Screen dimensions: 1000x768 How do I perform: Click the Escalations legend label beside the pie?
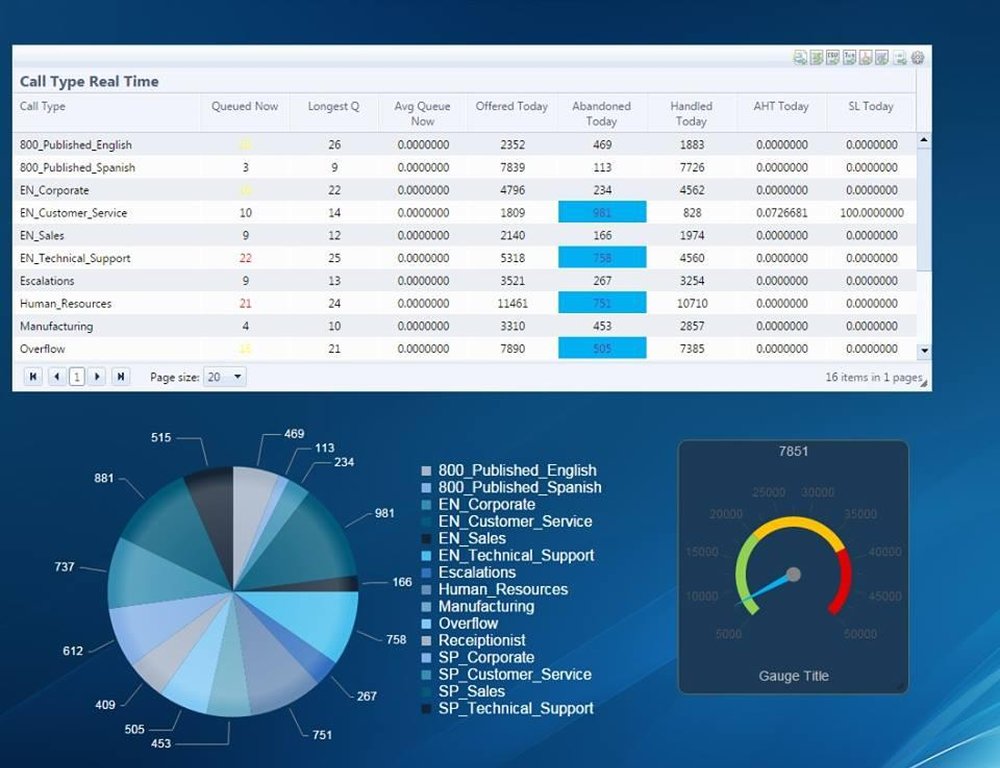[477, 573]
